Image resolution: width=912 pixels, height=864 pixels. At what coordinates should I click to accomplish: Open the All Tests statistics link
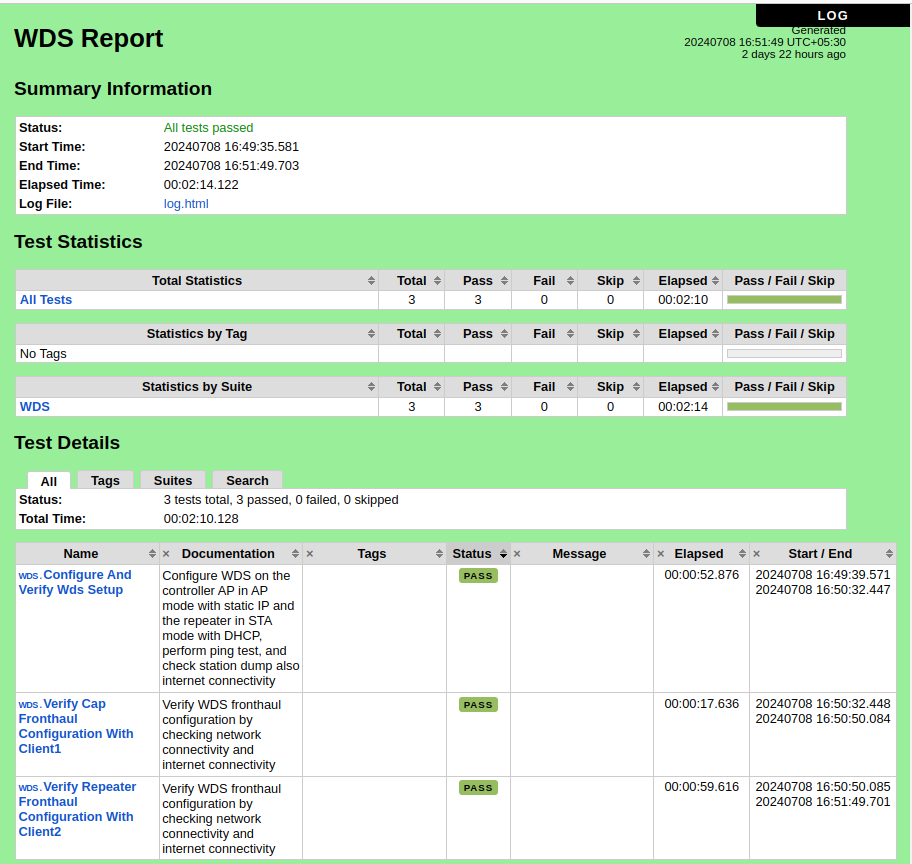[46, 300]
